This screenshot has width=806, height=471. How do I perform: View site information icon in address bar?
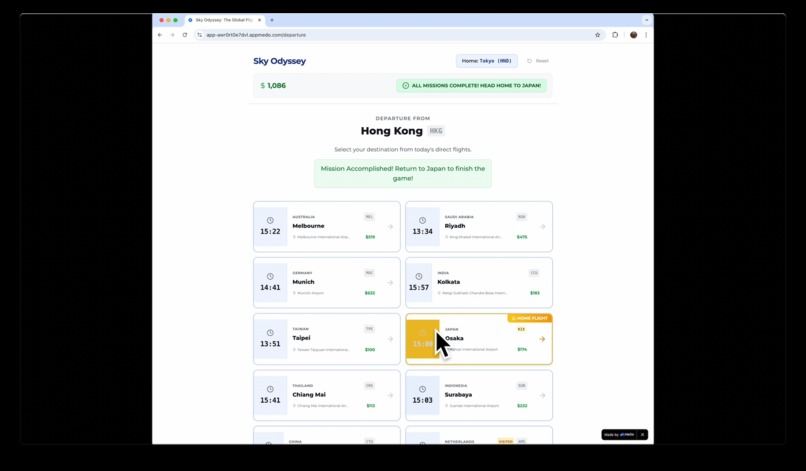(x=199, y=35)
